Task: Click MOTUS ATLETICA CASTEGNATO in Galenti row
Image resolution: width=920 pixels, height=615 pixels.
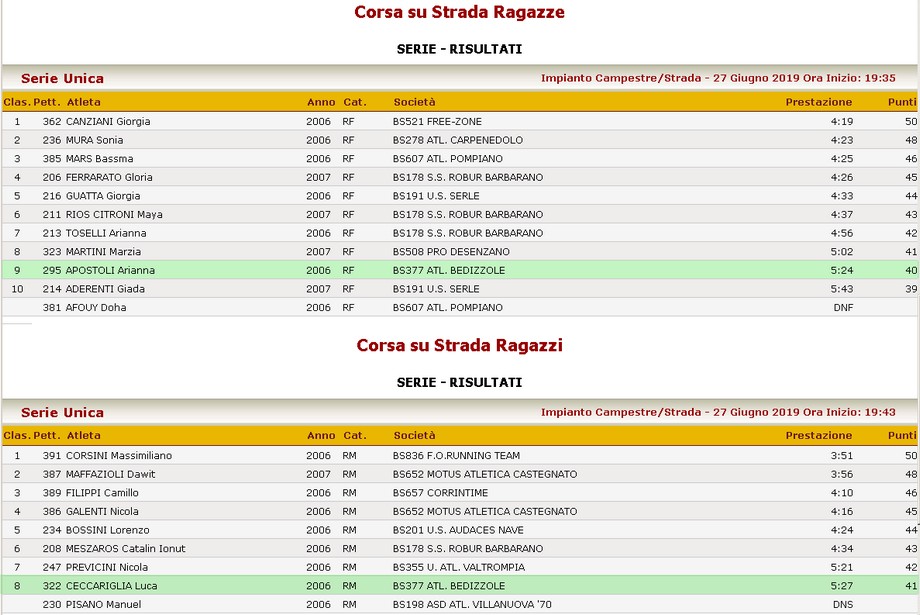Action: pyautogui.click(x=502, y=512)
